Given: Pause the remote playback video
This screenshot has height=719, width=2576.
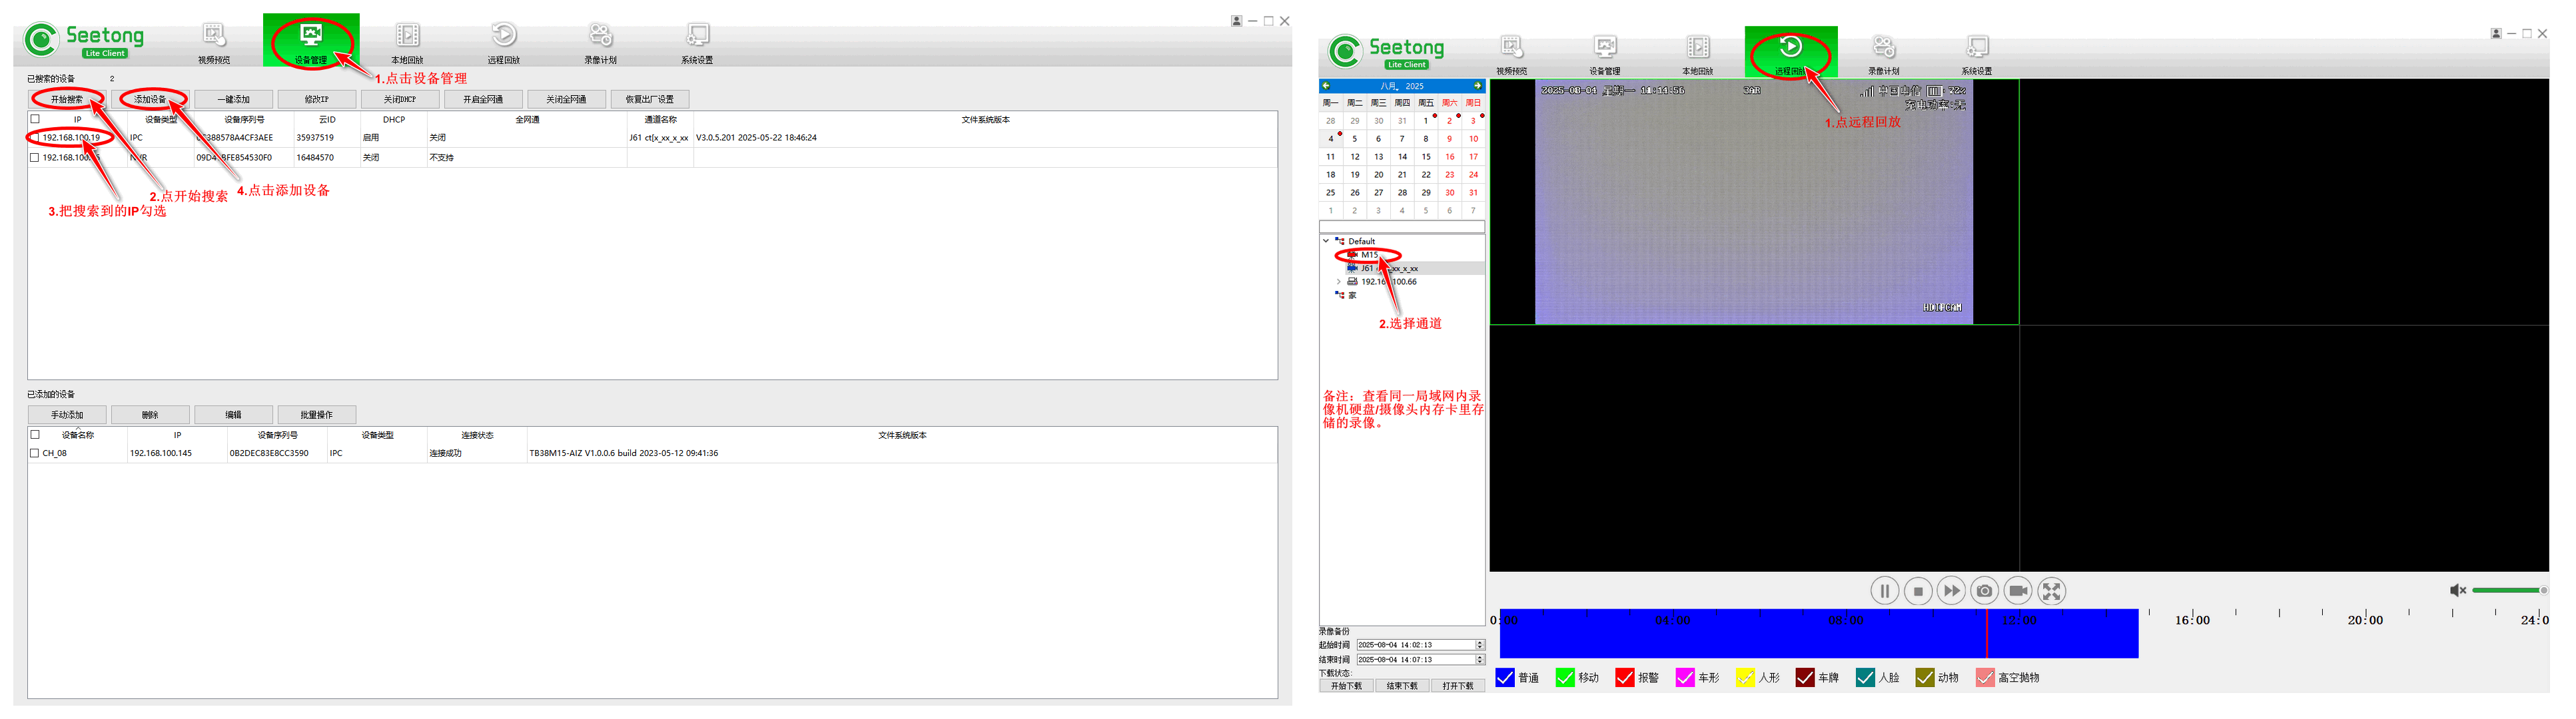Looking at the screenshot, I should (1884, 591).
